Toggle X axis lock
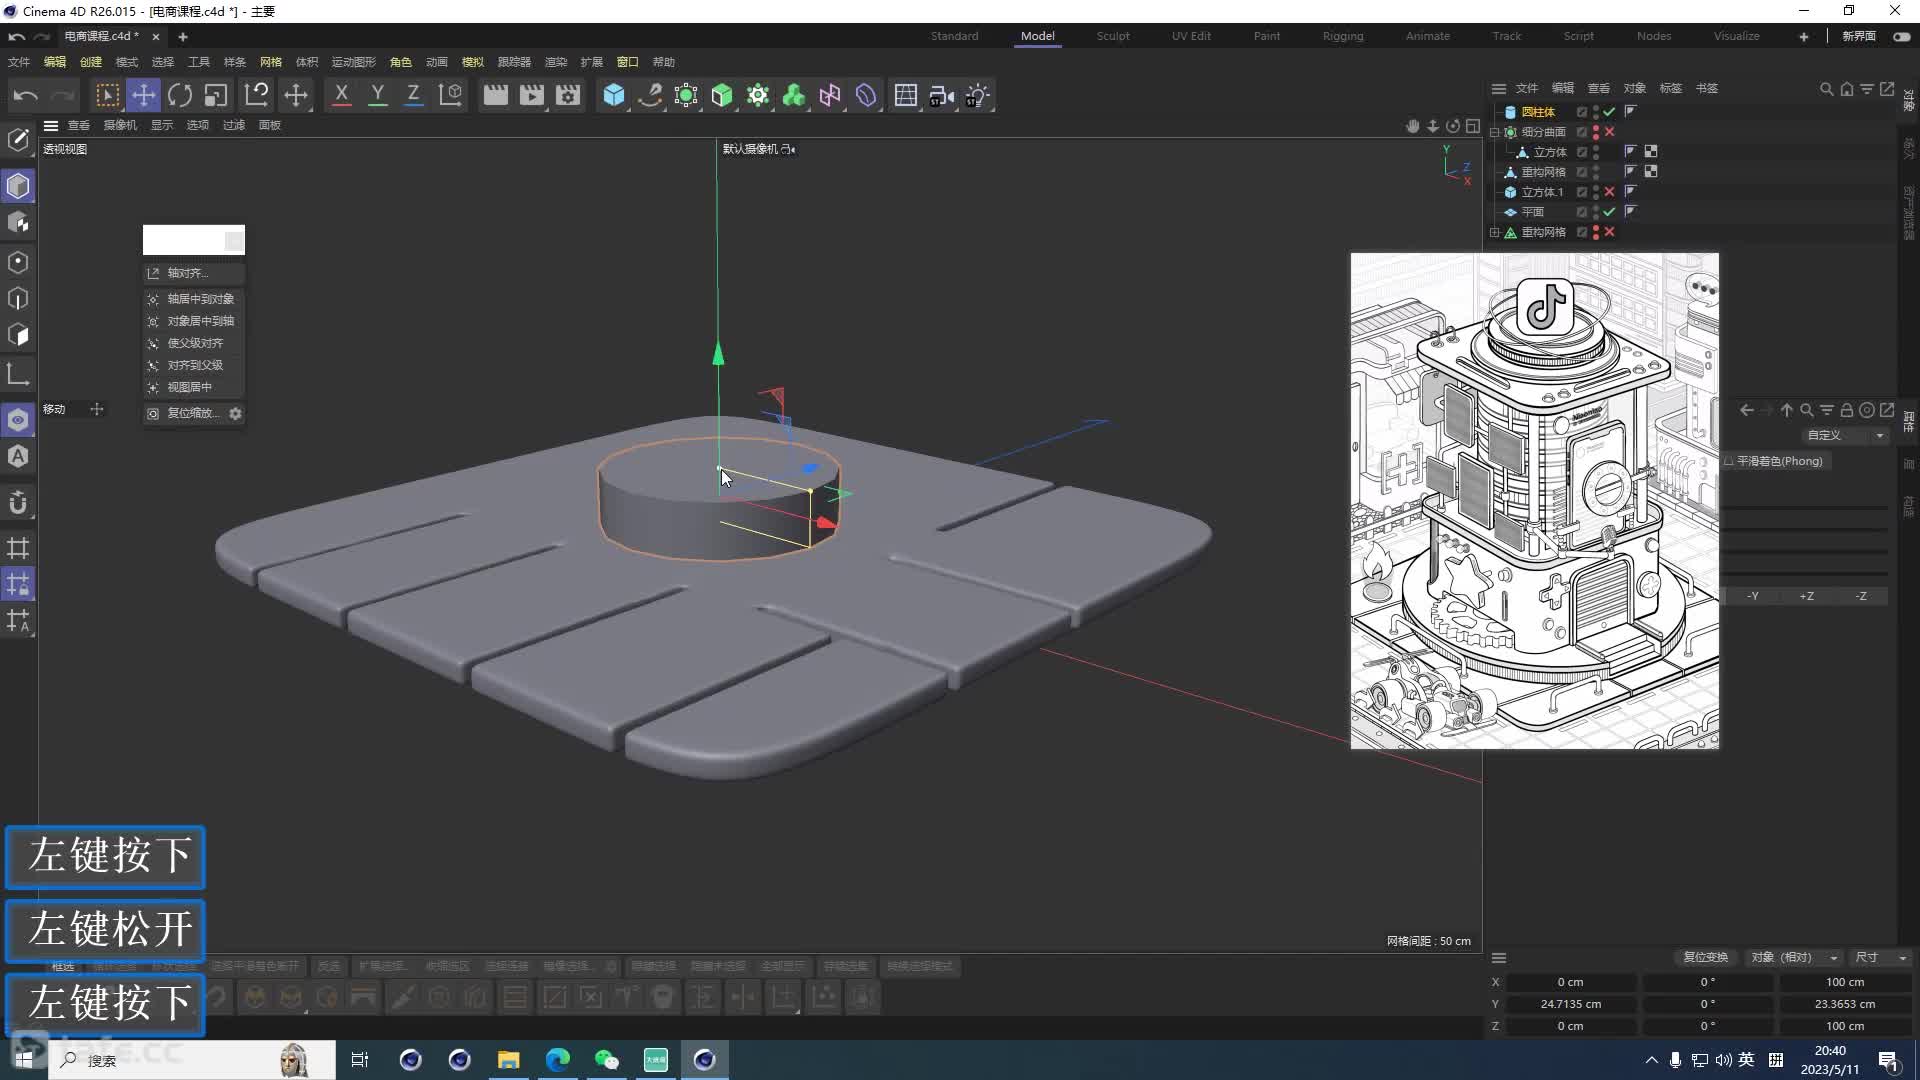1920x1080 pixels. [x=341, y=95]
